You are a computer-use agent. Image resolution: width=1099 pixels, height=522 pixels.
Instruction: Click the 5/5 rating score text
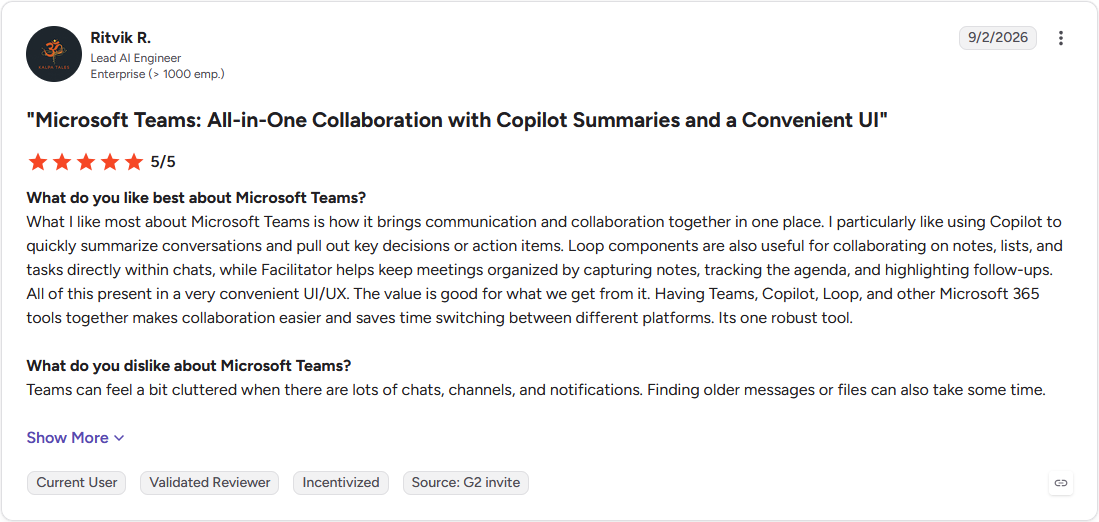click(163, 163)
